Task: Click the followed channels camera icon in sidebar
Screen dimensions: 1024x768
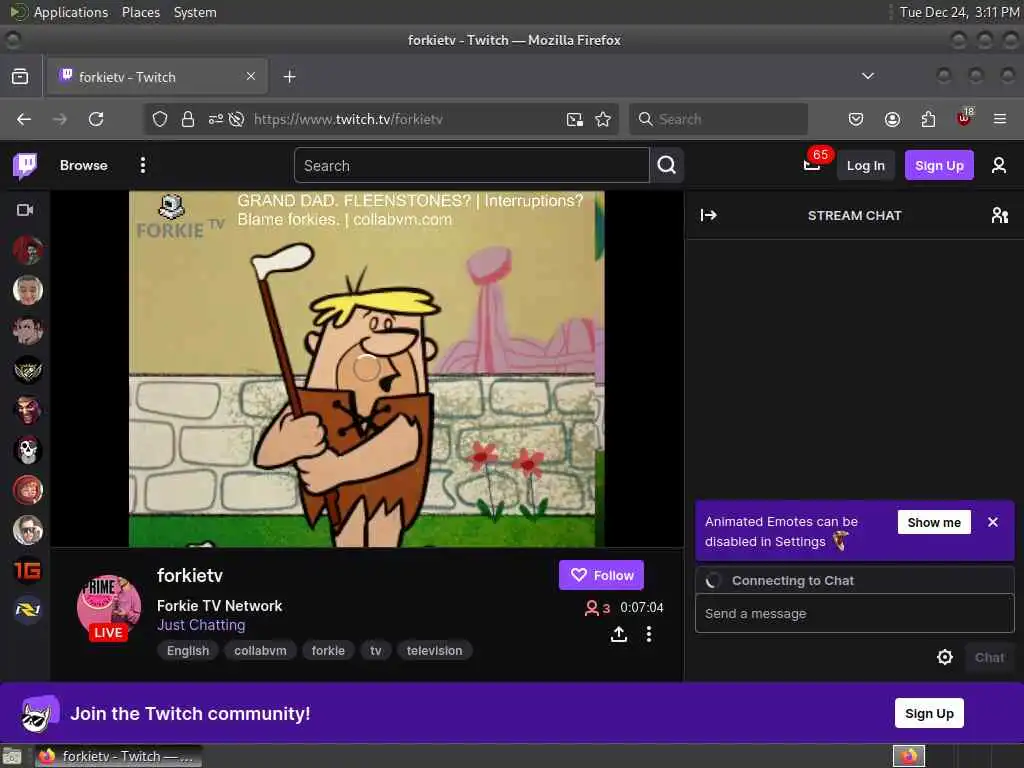Action: click(x=25, y=210)
